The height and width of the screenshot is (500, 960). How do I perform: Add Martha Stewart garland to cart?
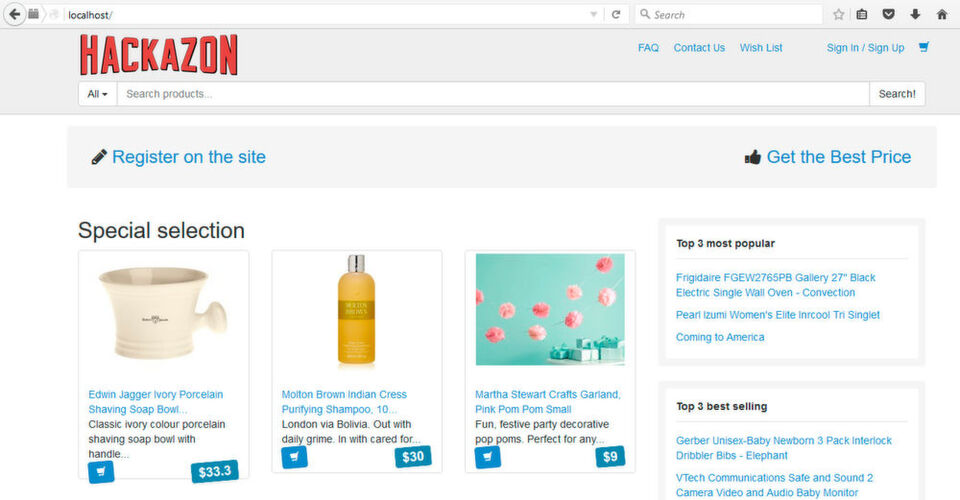[x=487, y=457]
